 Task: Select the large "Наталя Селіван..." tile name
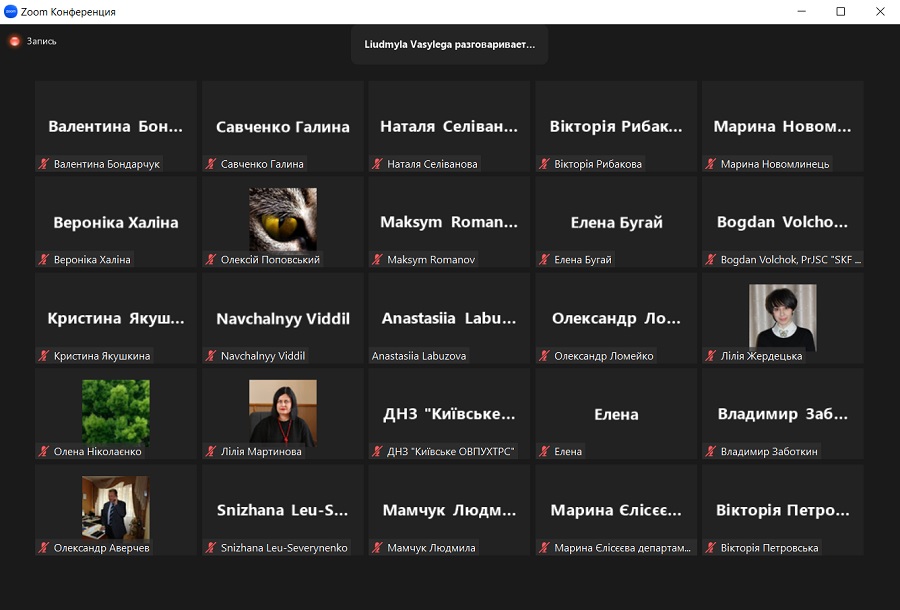tap(449, 126)
